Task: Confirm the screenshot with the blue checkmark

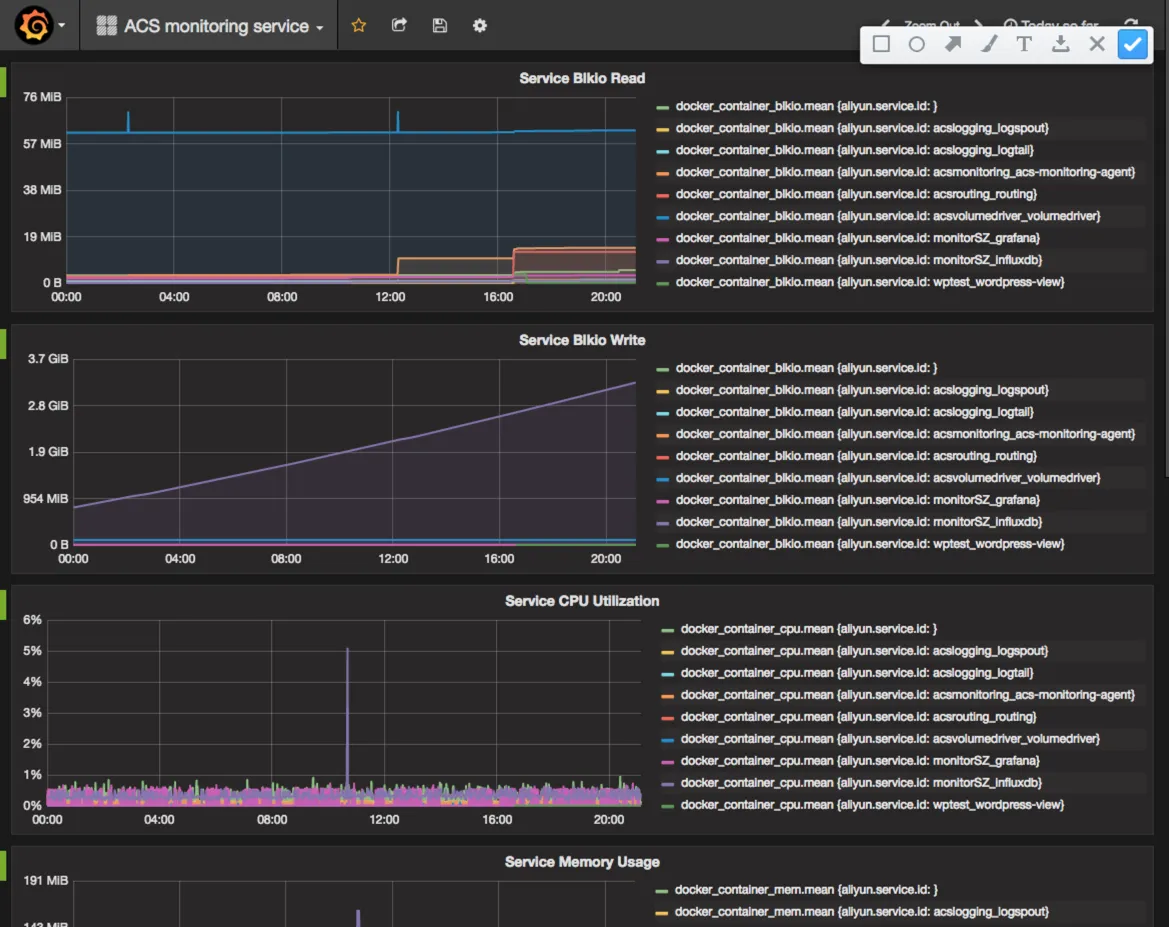Action: [1132, 44]
